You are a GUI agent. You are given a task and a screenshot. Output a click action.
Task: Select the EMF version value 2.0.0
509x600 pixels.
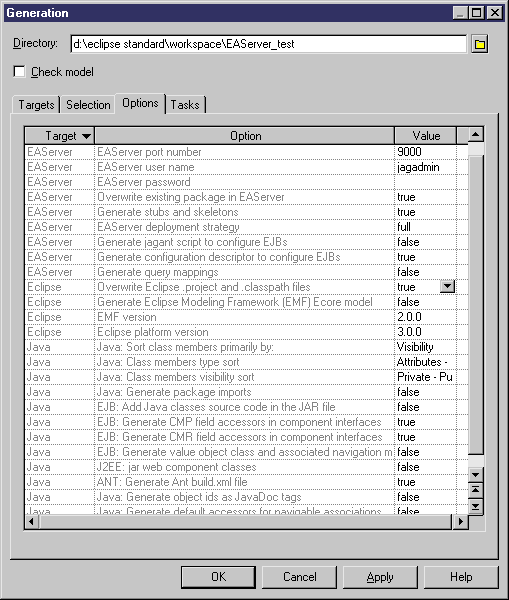pos(425,317)
